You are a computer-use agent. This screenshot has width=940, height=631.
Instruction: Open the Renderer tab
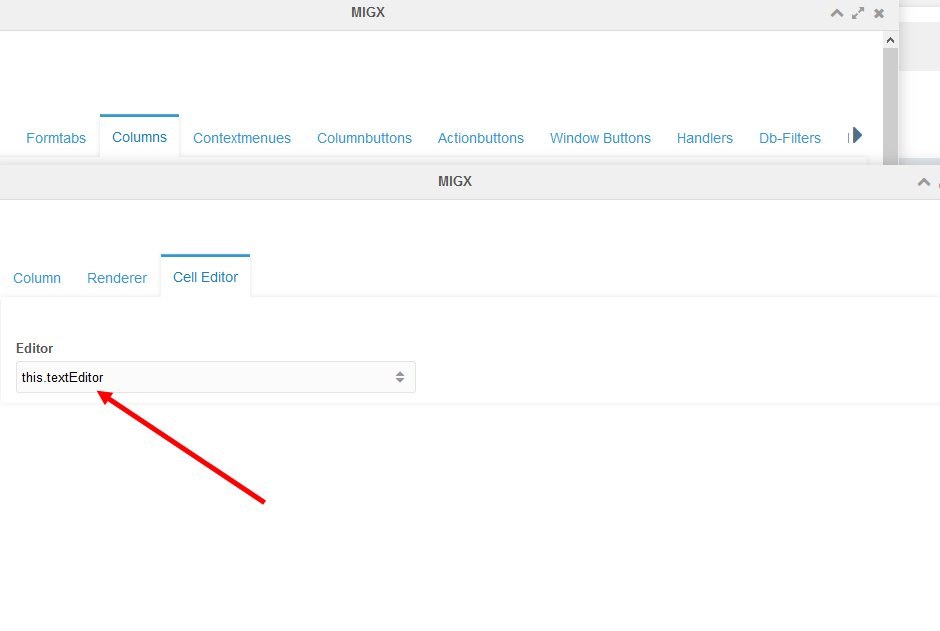pyautogui.click(x=117, y=278)
